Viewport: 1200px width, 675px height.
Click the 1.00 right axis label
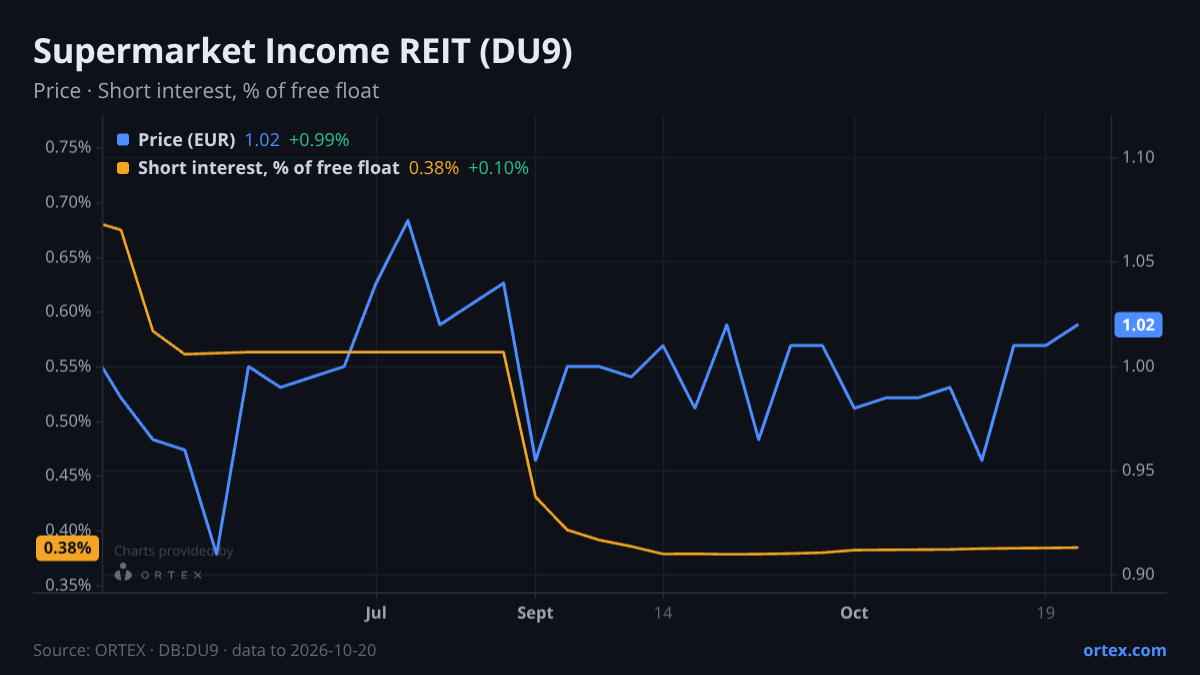[x=1139, y=366]
